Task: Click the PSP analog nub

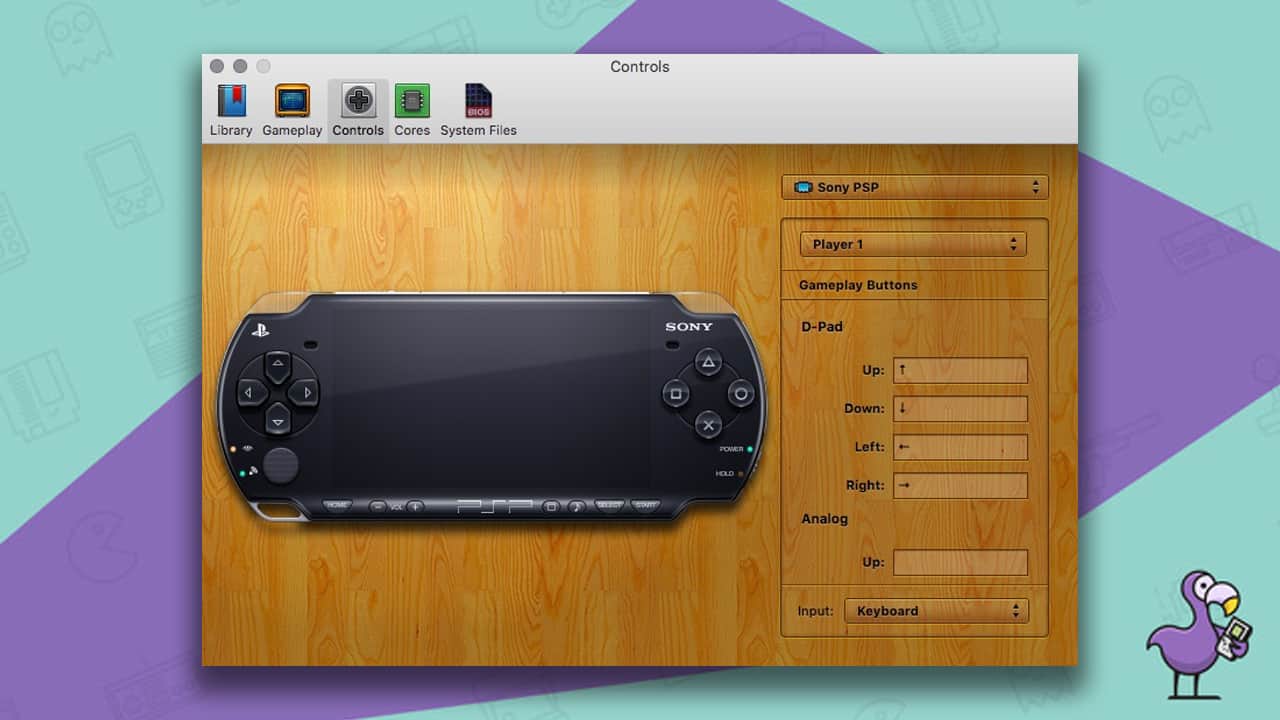Action: (x=281, y=465)
